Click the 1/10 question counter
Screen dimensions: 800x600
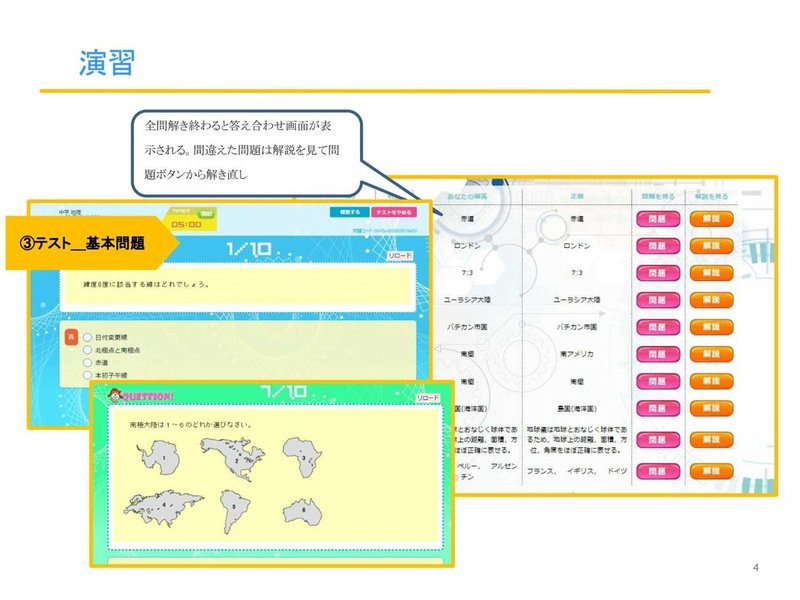[x=248, y=249]
